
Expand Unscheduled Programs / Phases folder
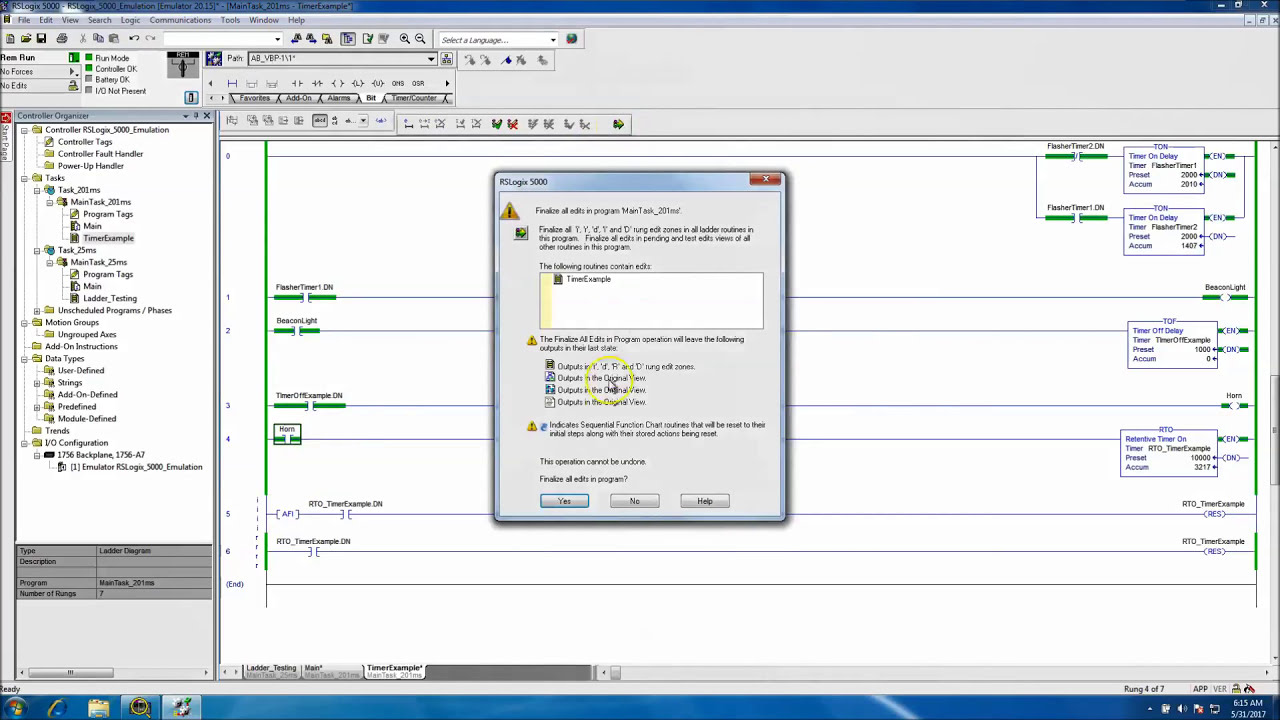click(36, 310)
